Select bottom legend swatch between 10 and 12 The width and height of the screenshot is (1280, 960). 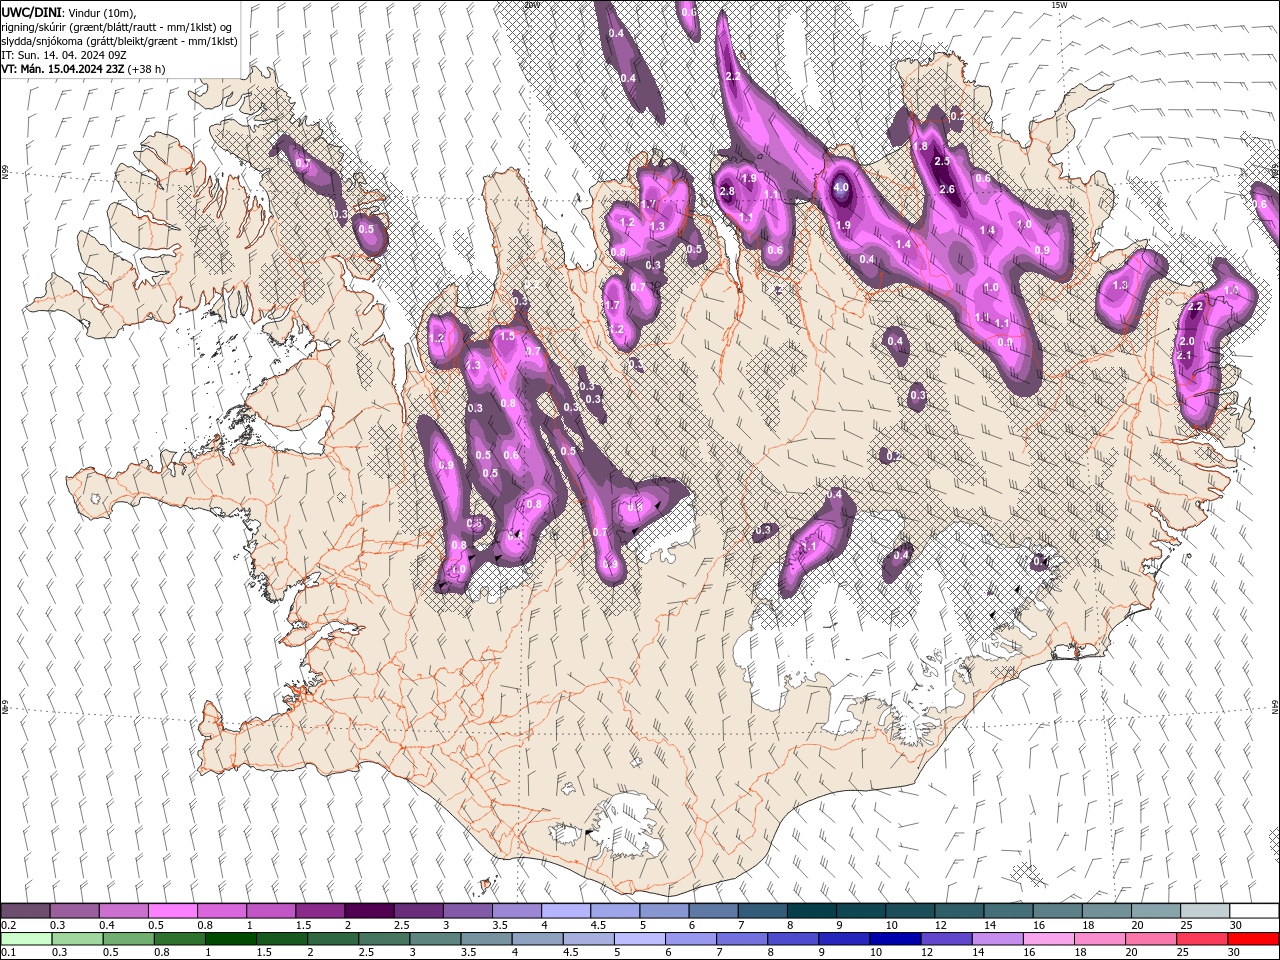[x=894, y=939]
